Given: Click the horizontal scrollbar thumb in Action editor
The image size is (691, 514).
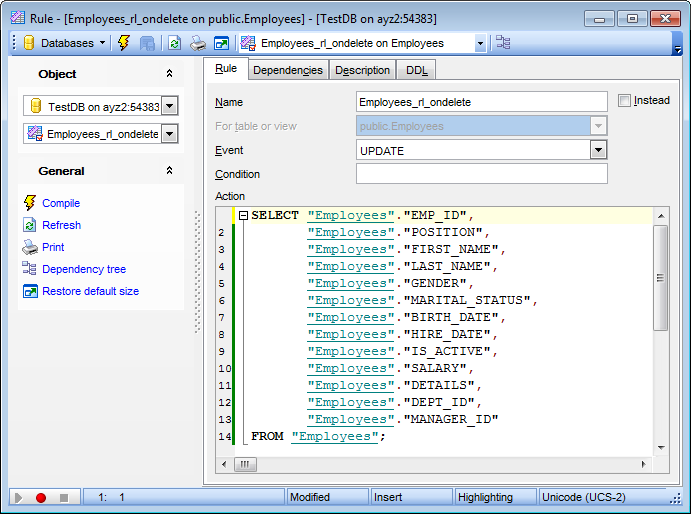Looking at the screenshot, I should tap(245, 464).
